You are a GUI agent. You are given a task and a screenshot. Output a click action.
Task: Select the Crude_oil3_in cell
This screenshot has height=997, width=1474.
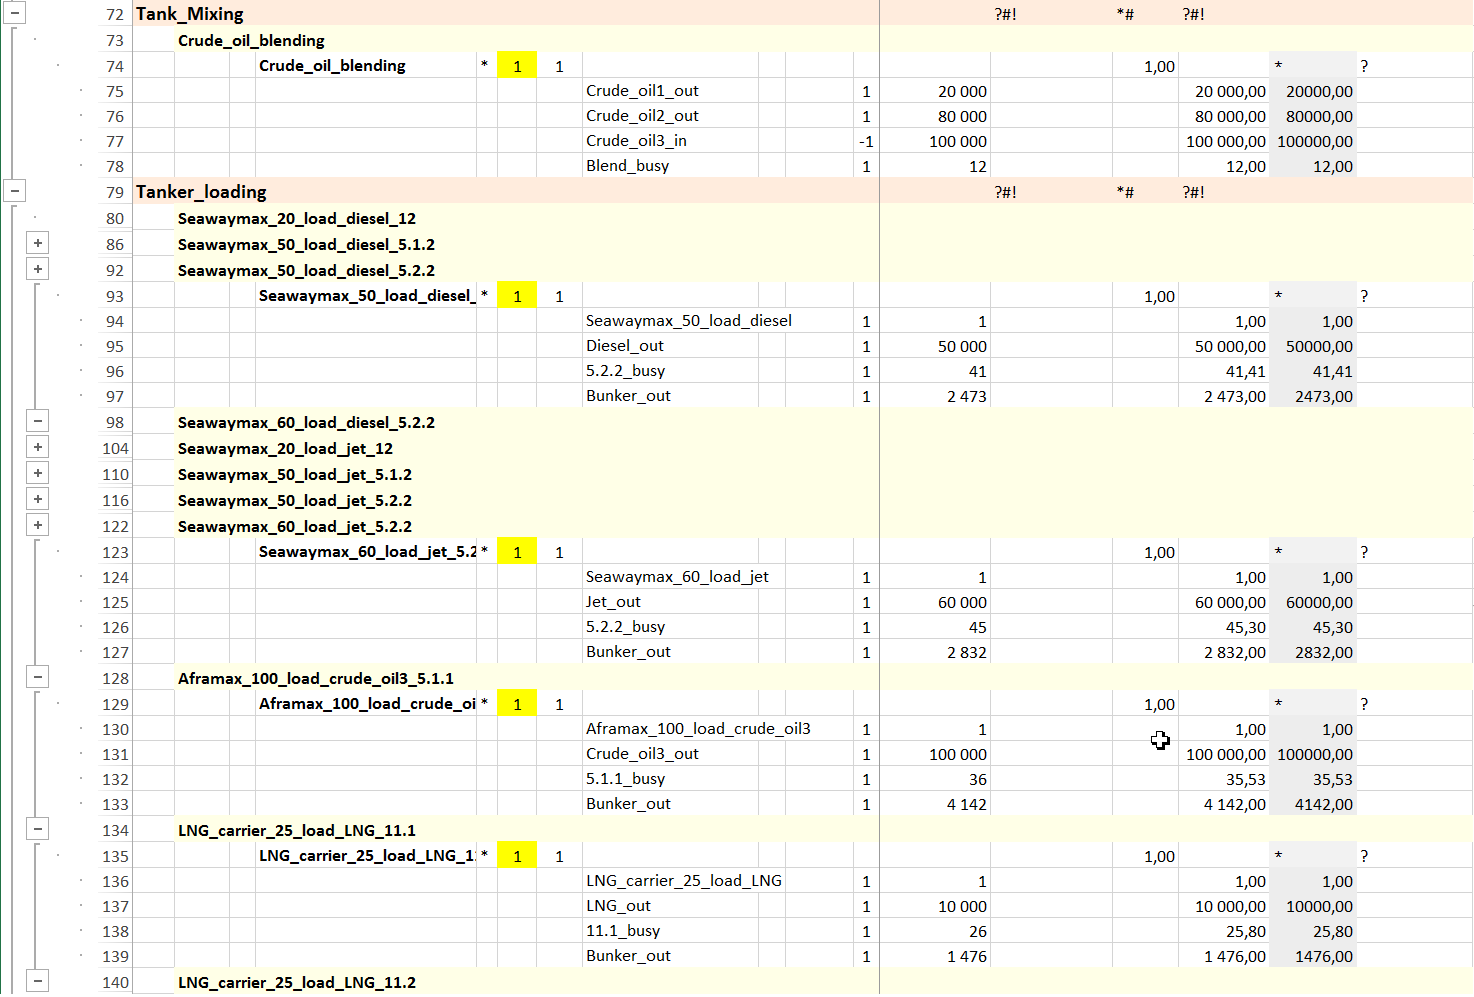pyautogui.click(x=636, y=141)
